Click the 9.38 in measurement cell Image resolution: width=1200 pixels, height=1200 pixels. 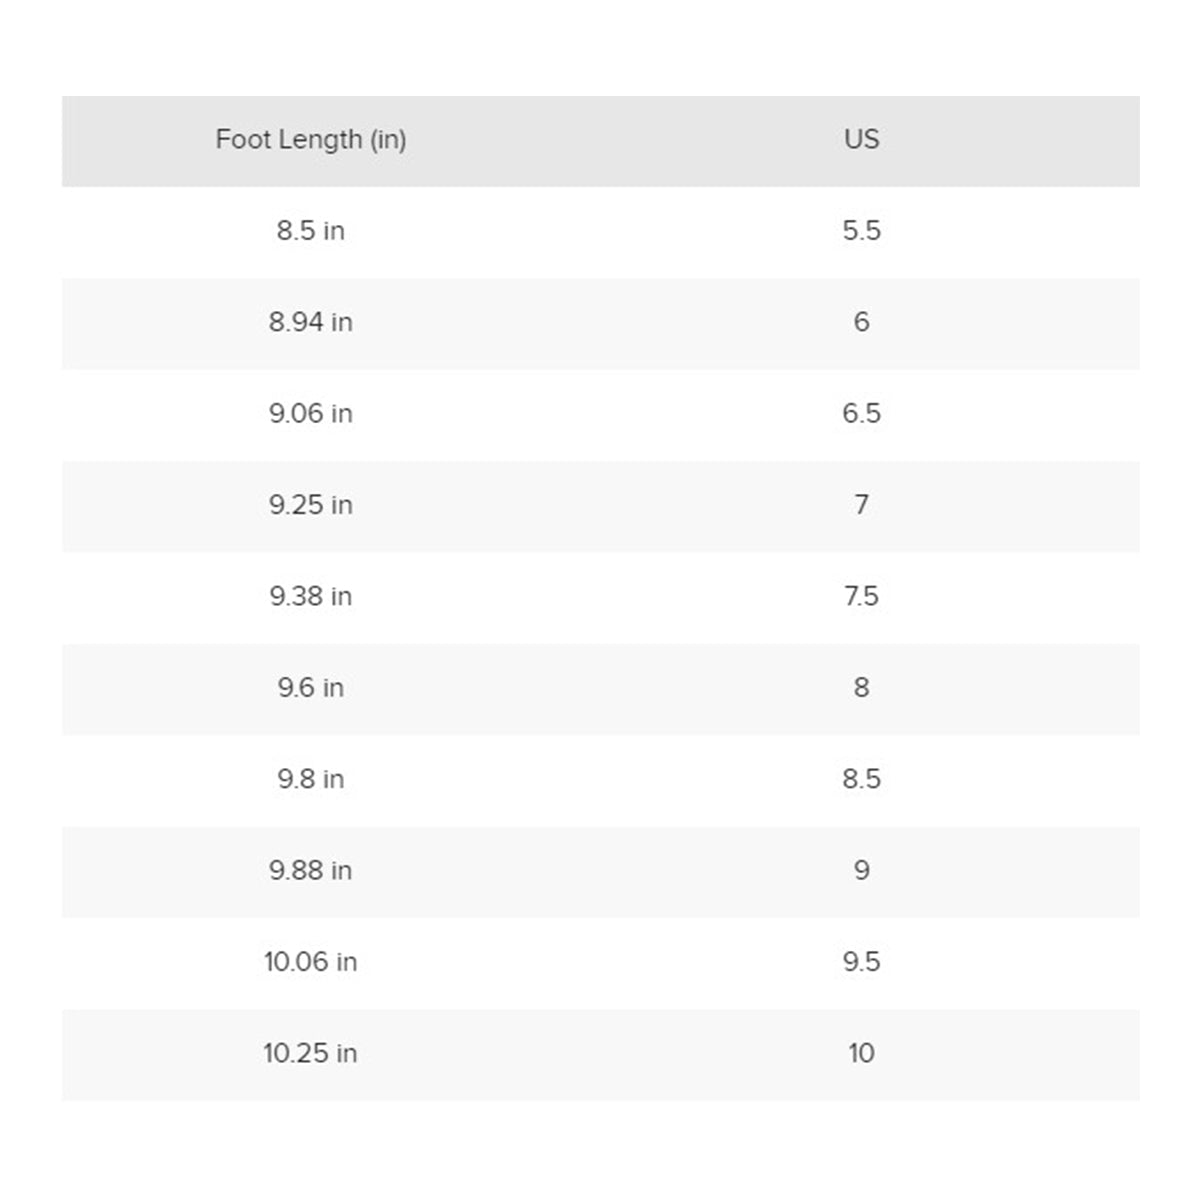(311, 597)
